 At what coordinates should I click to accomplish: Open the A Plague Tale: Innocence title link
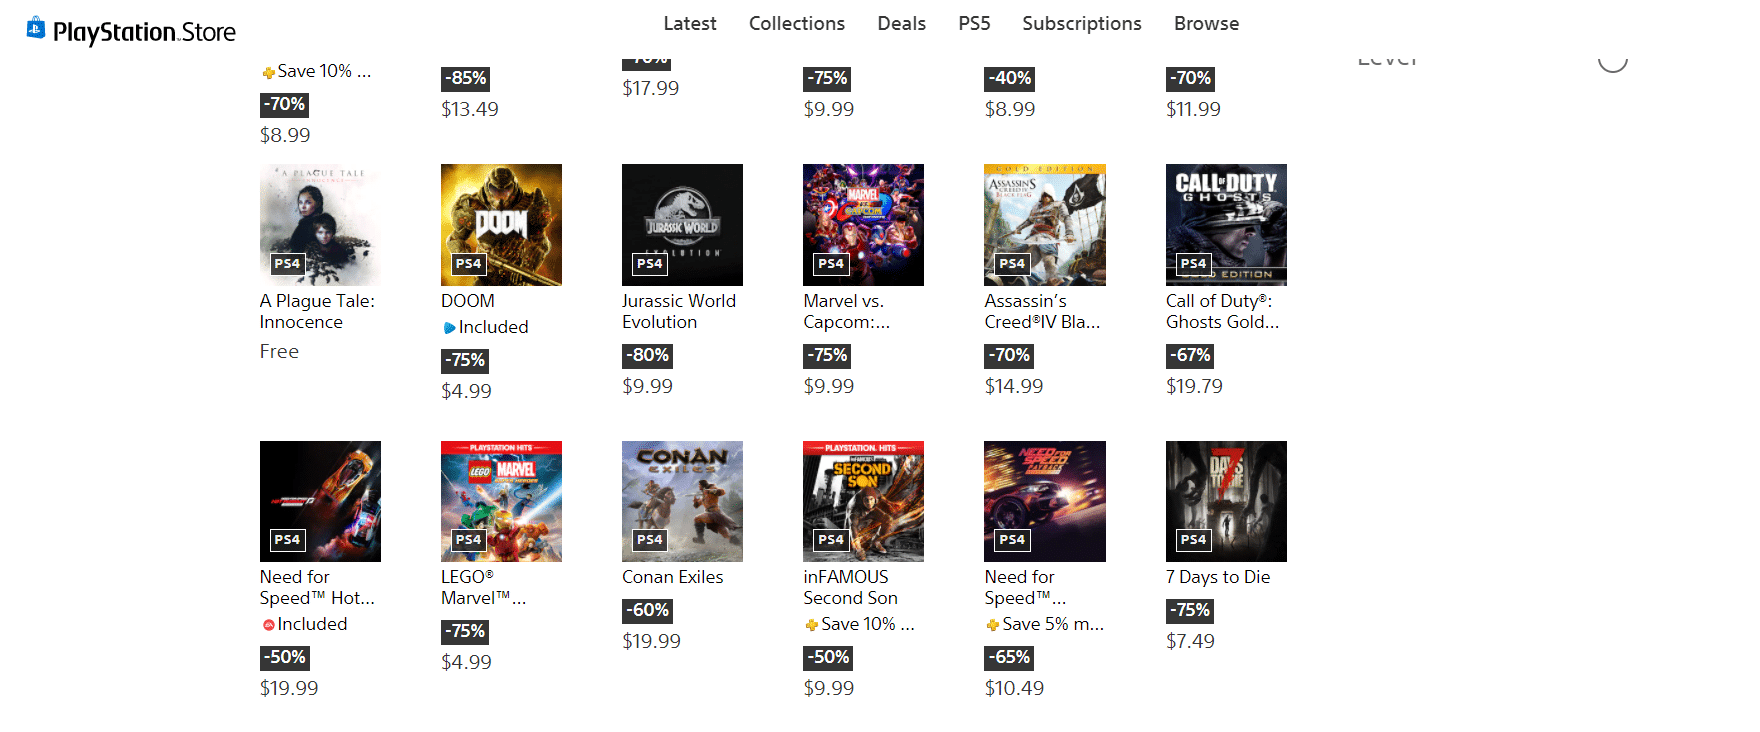pyautogui.click(x=317, y=311)
